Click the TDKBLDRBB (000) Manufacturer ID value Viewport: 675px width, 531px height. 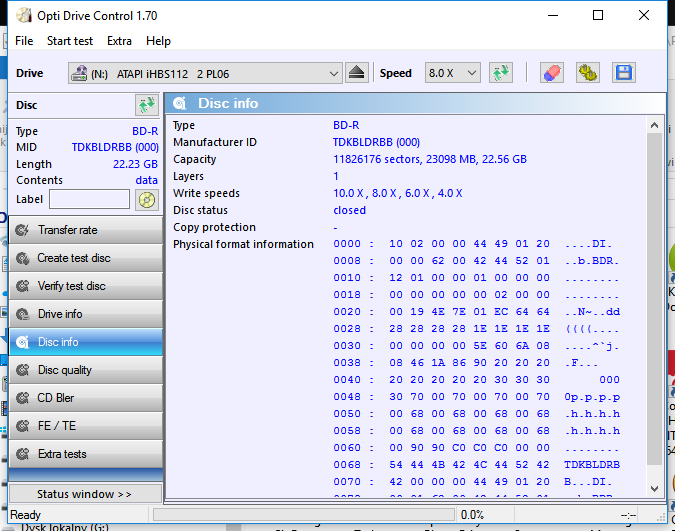[x=376, y=142]
